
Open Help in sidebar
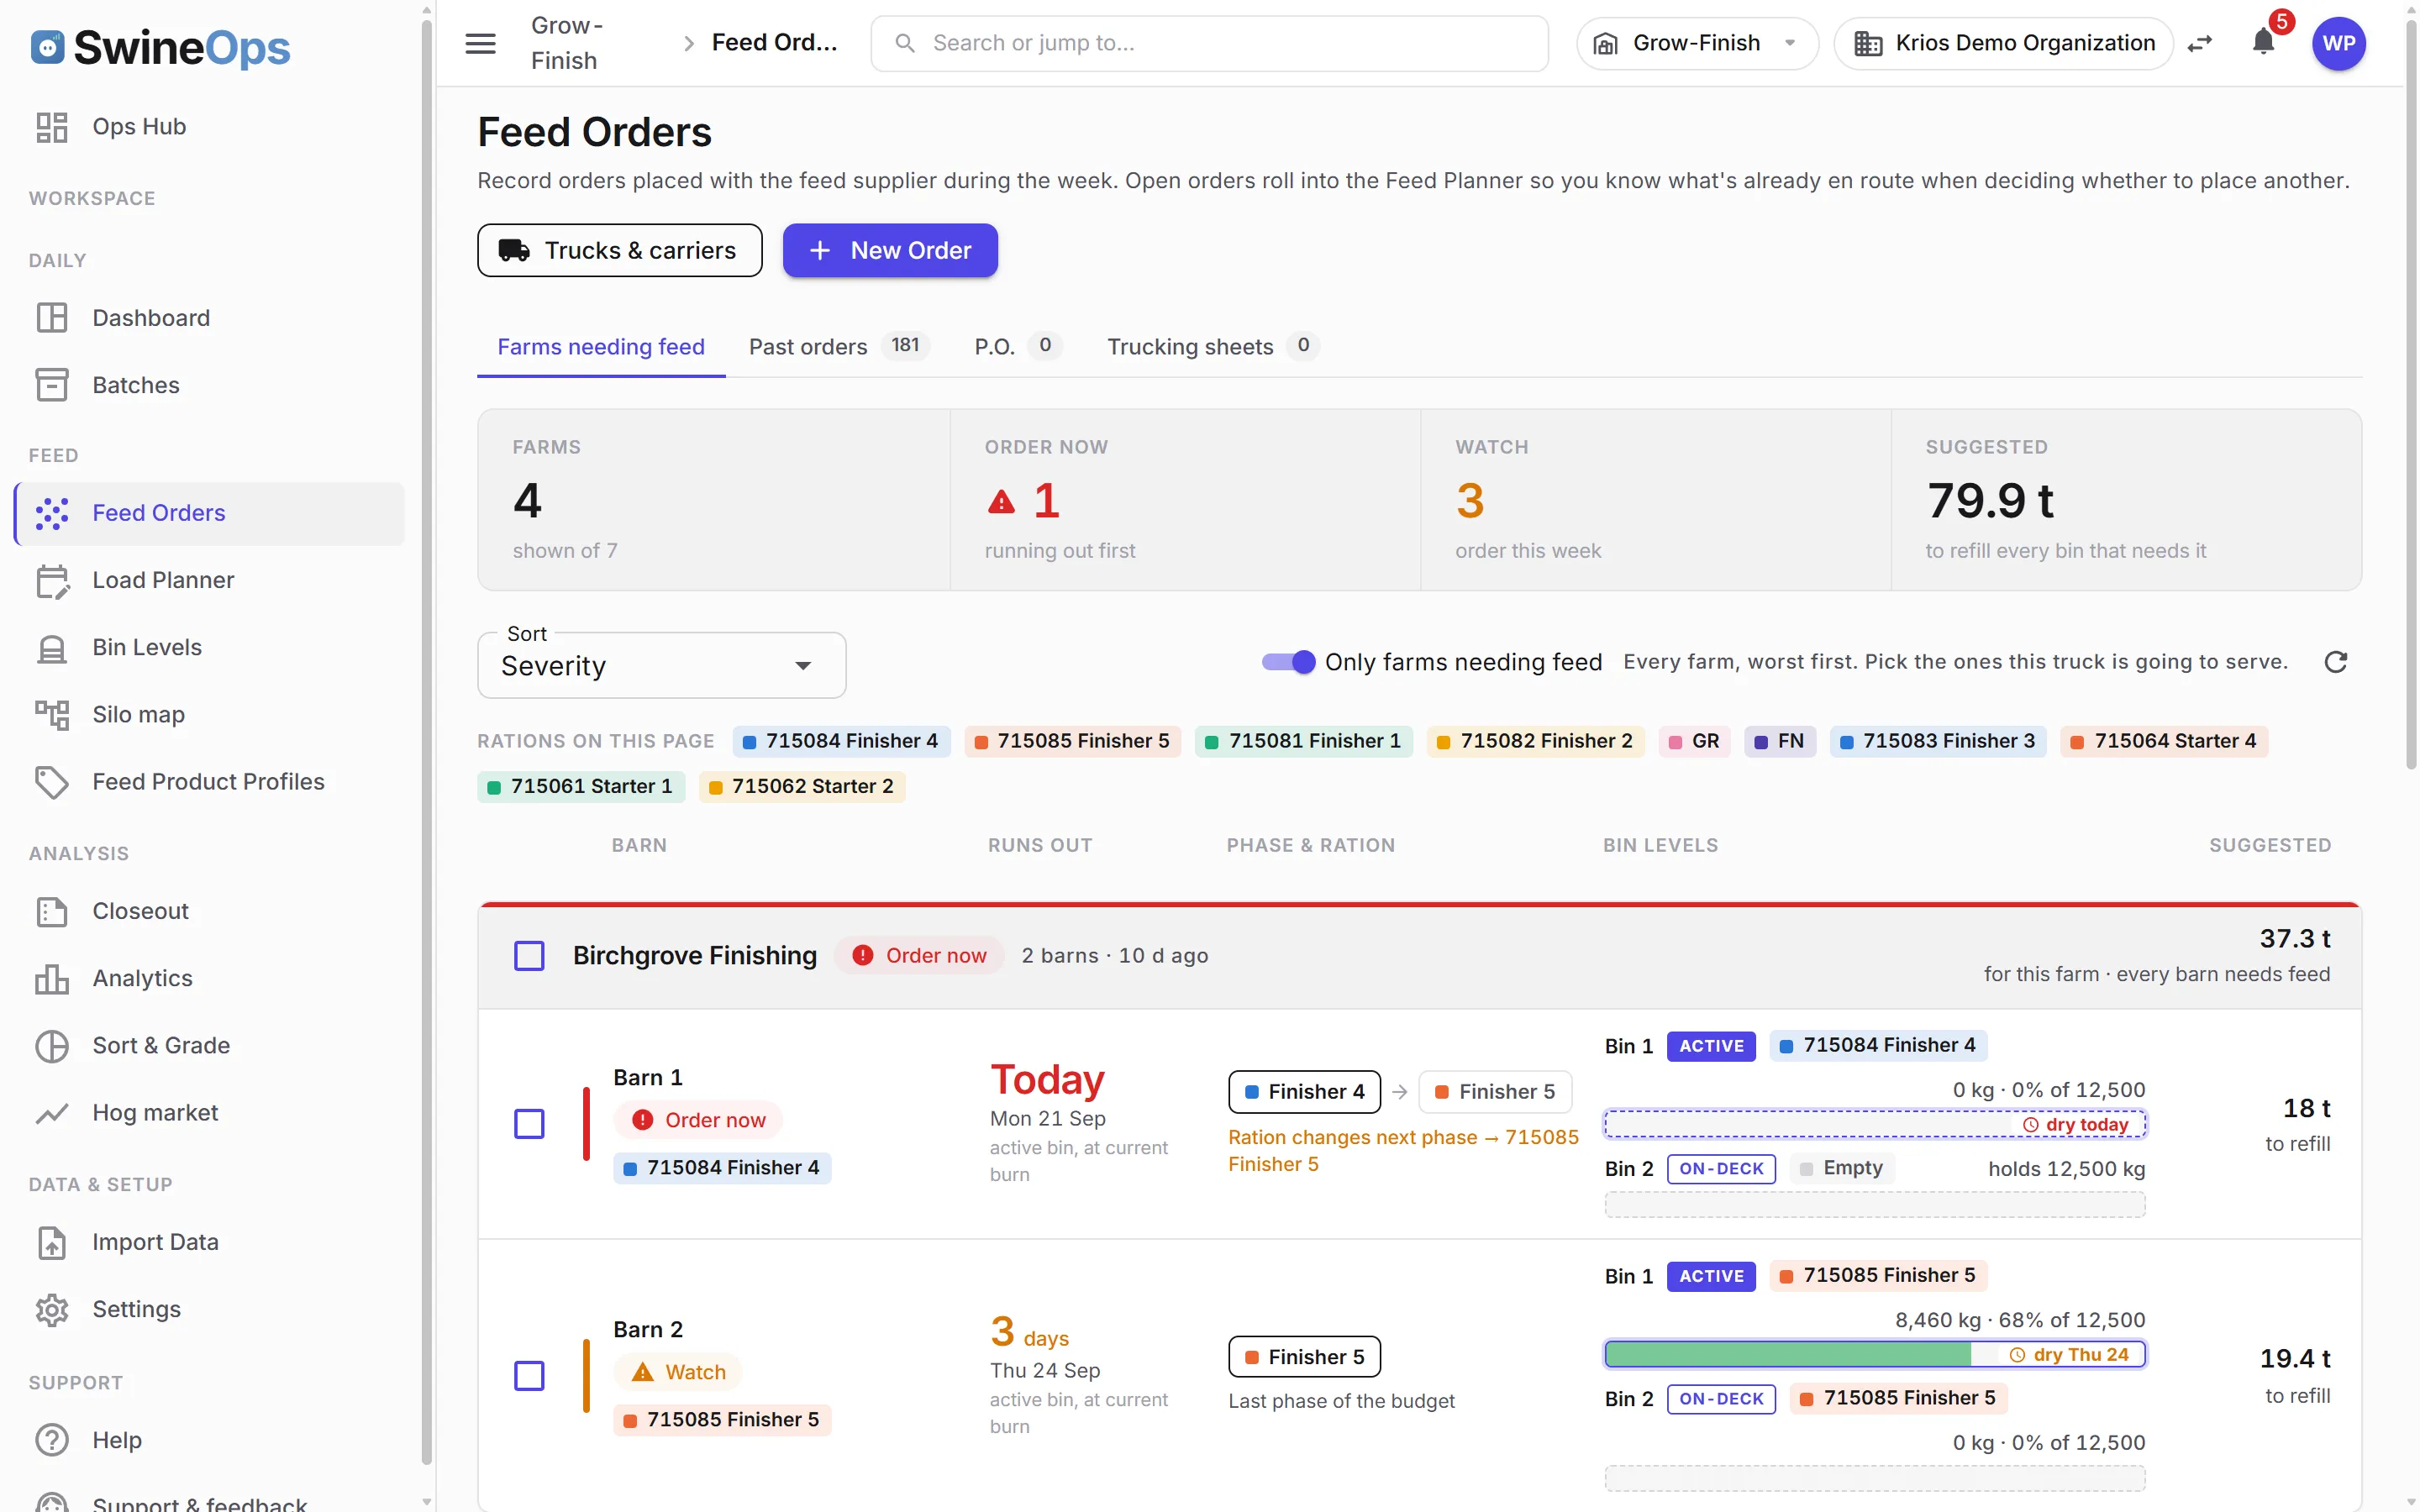click(210, 1440)
